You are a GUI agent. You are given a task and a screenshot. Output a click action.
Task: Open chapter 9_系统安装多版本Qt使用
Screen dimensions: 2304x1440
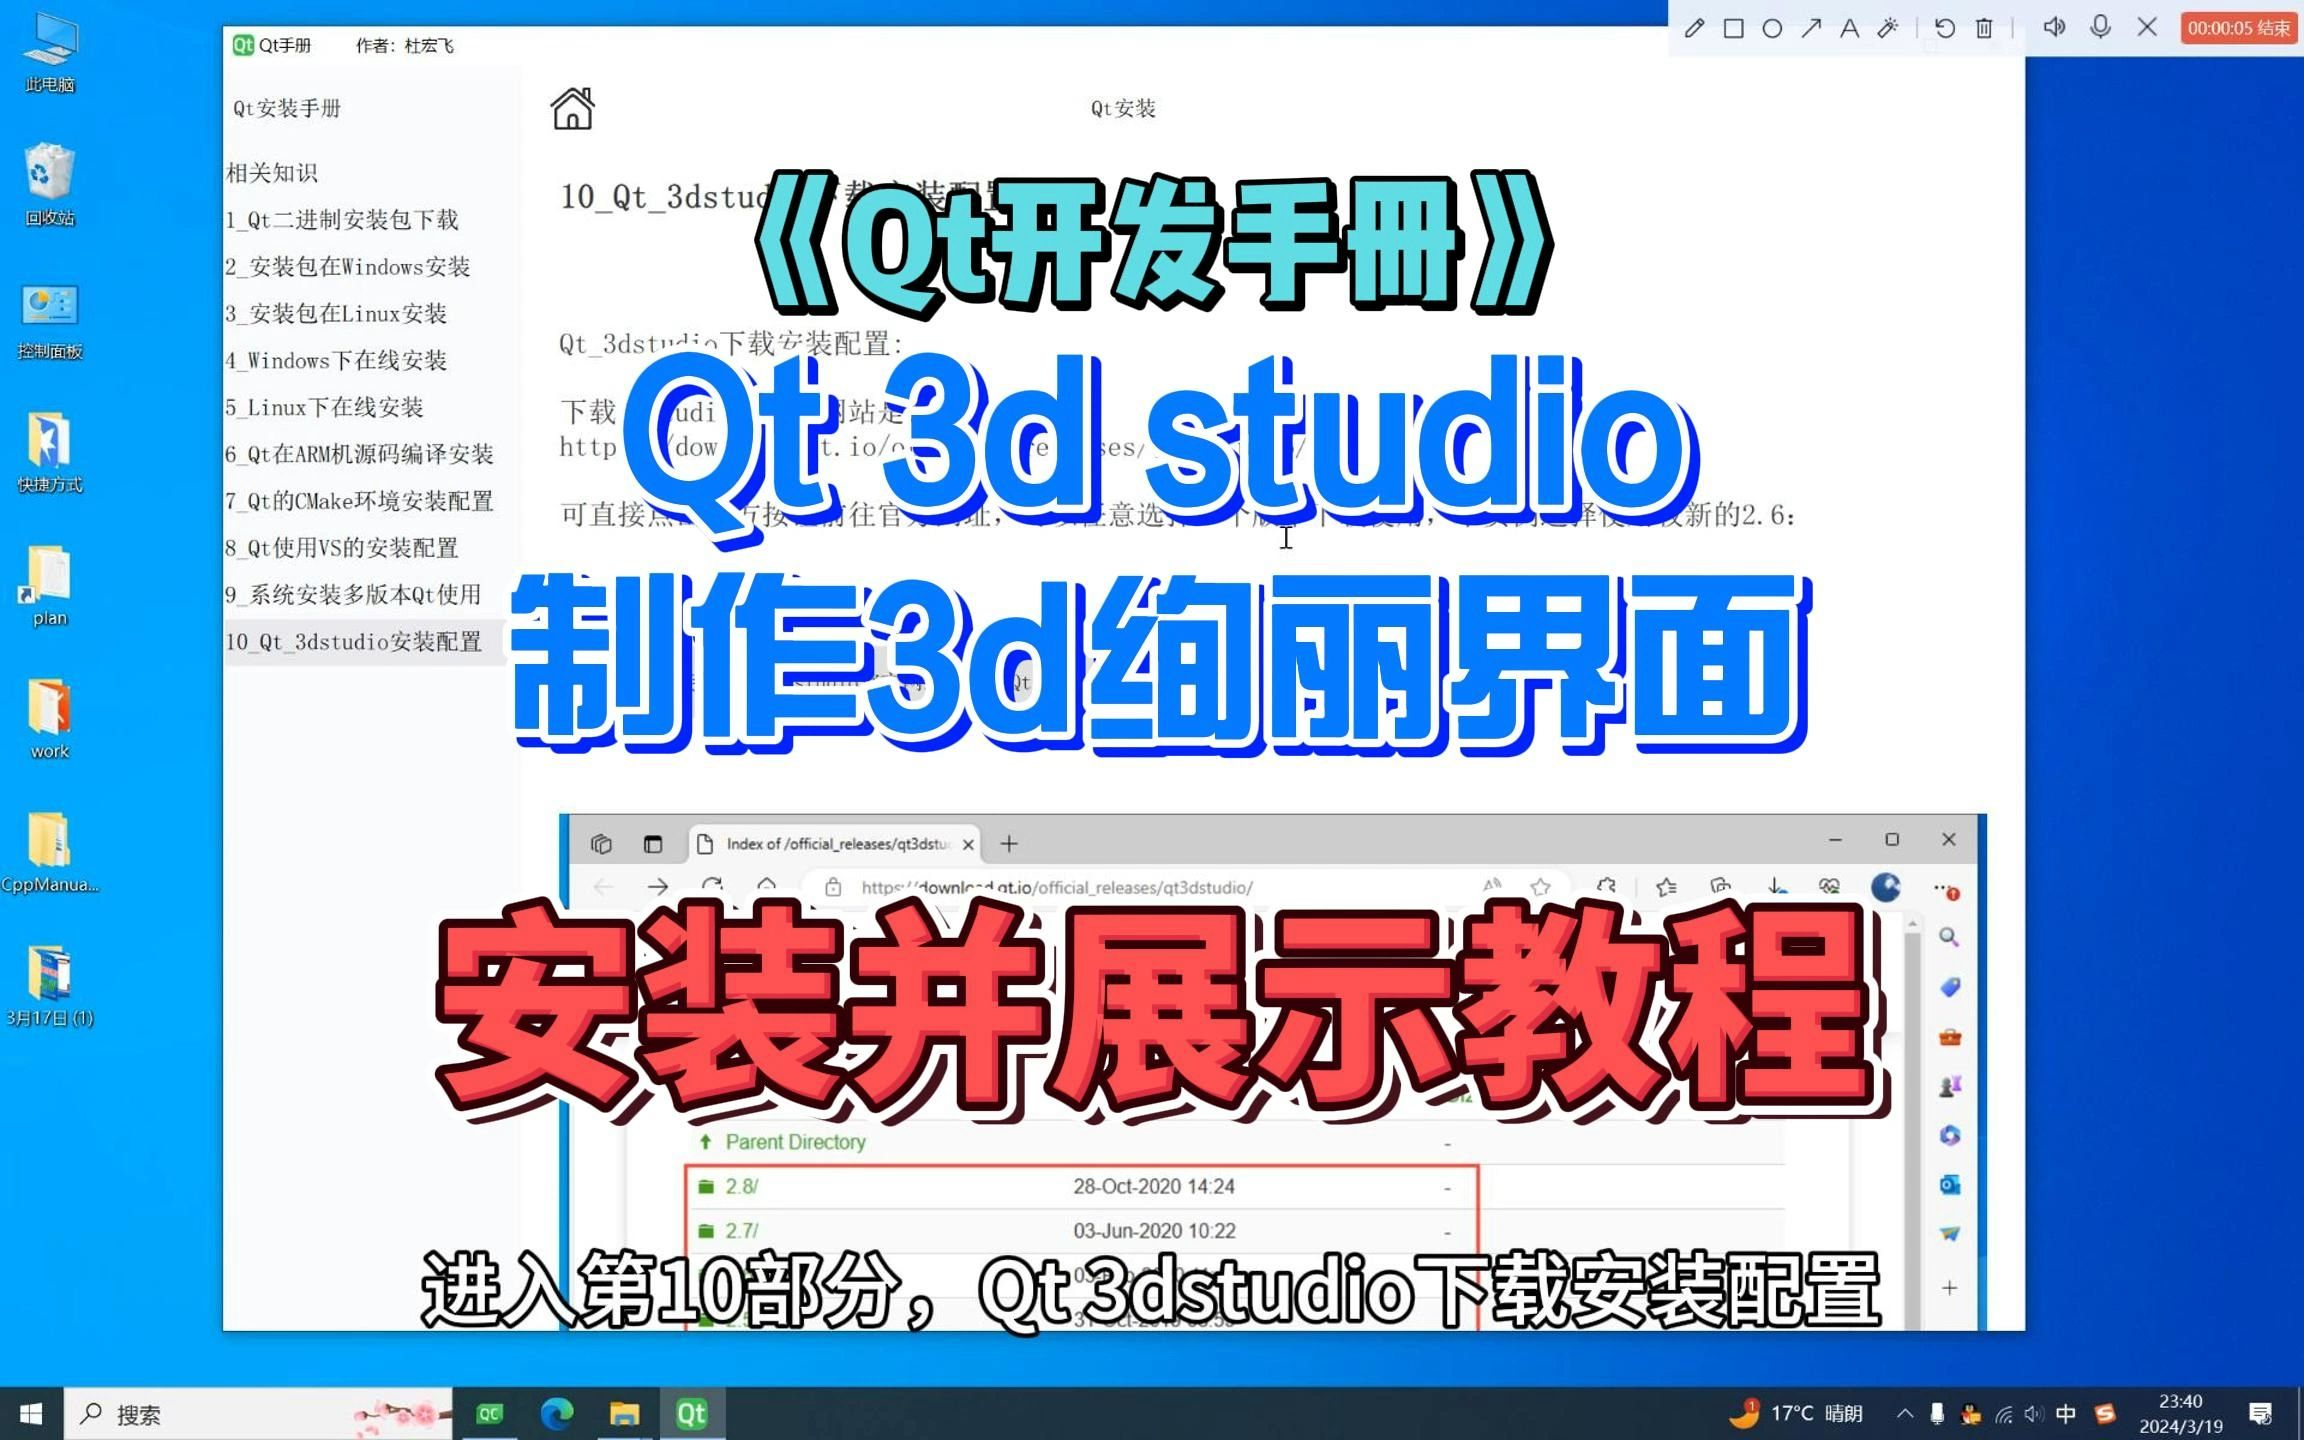354,596
